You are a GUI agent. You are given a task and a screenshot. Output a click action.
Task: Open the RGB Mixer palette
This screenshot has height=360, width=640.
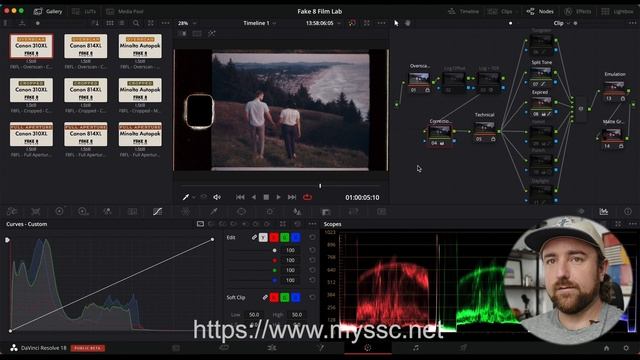(x=107, y=211)
